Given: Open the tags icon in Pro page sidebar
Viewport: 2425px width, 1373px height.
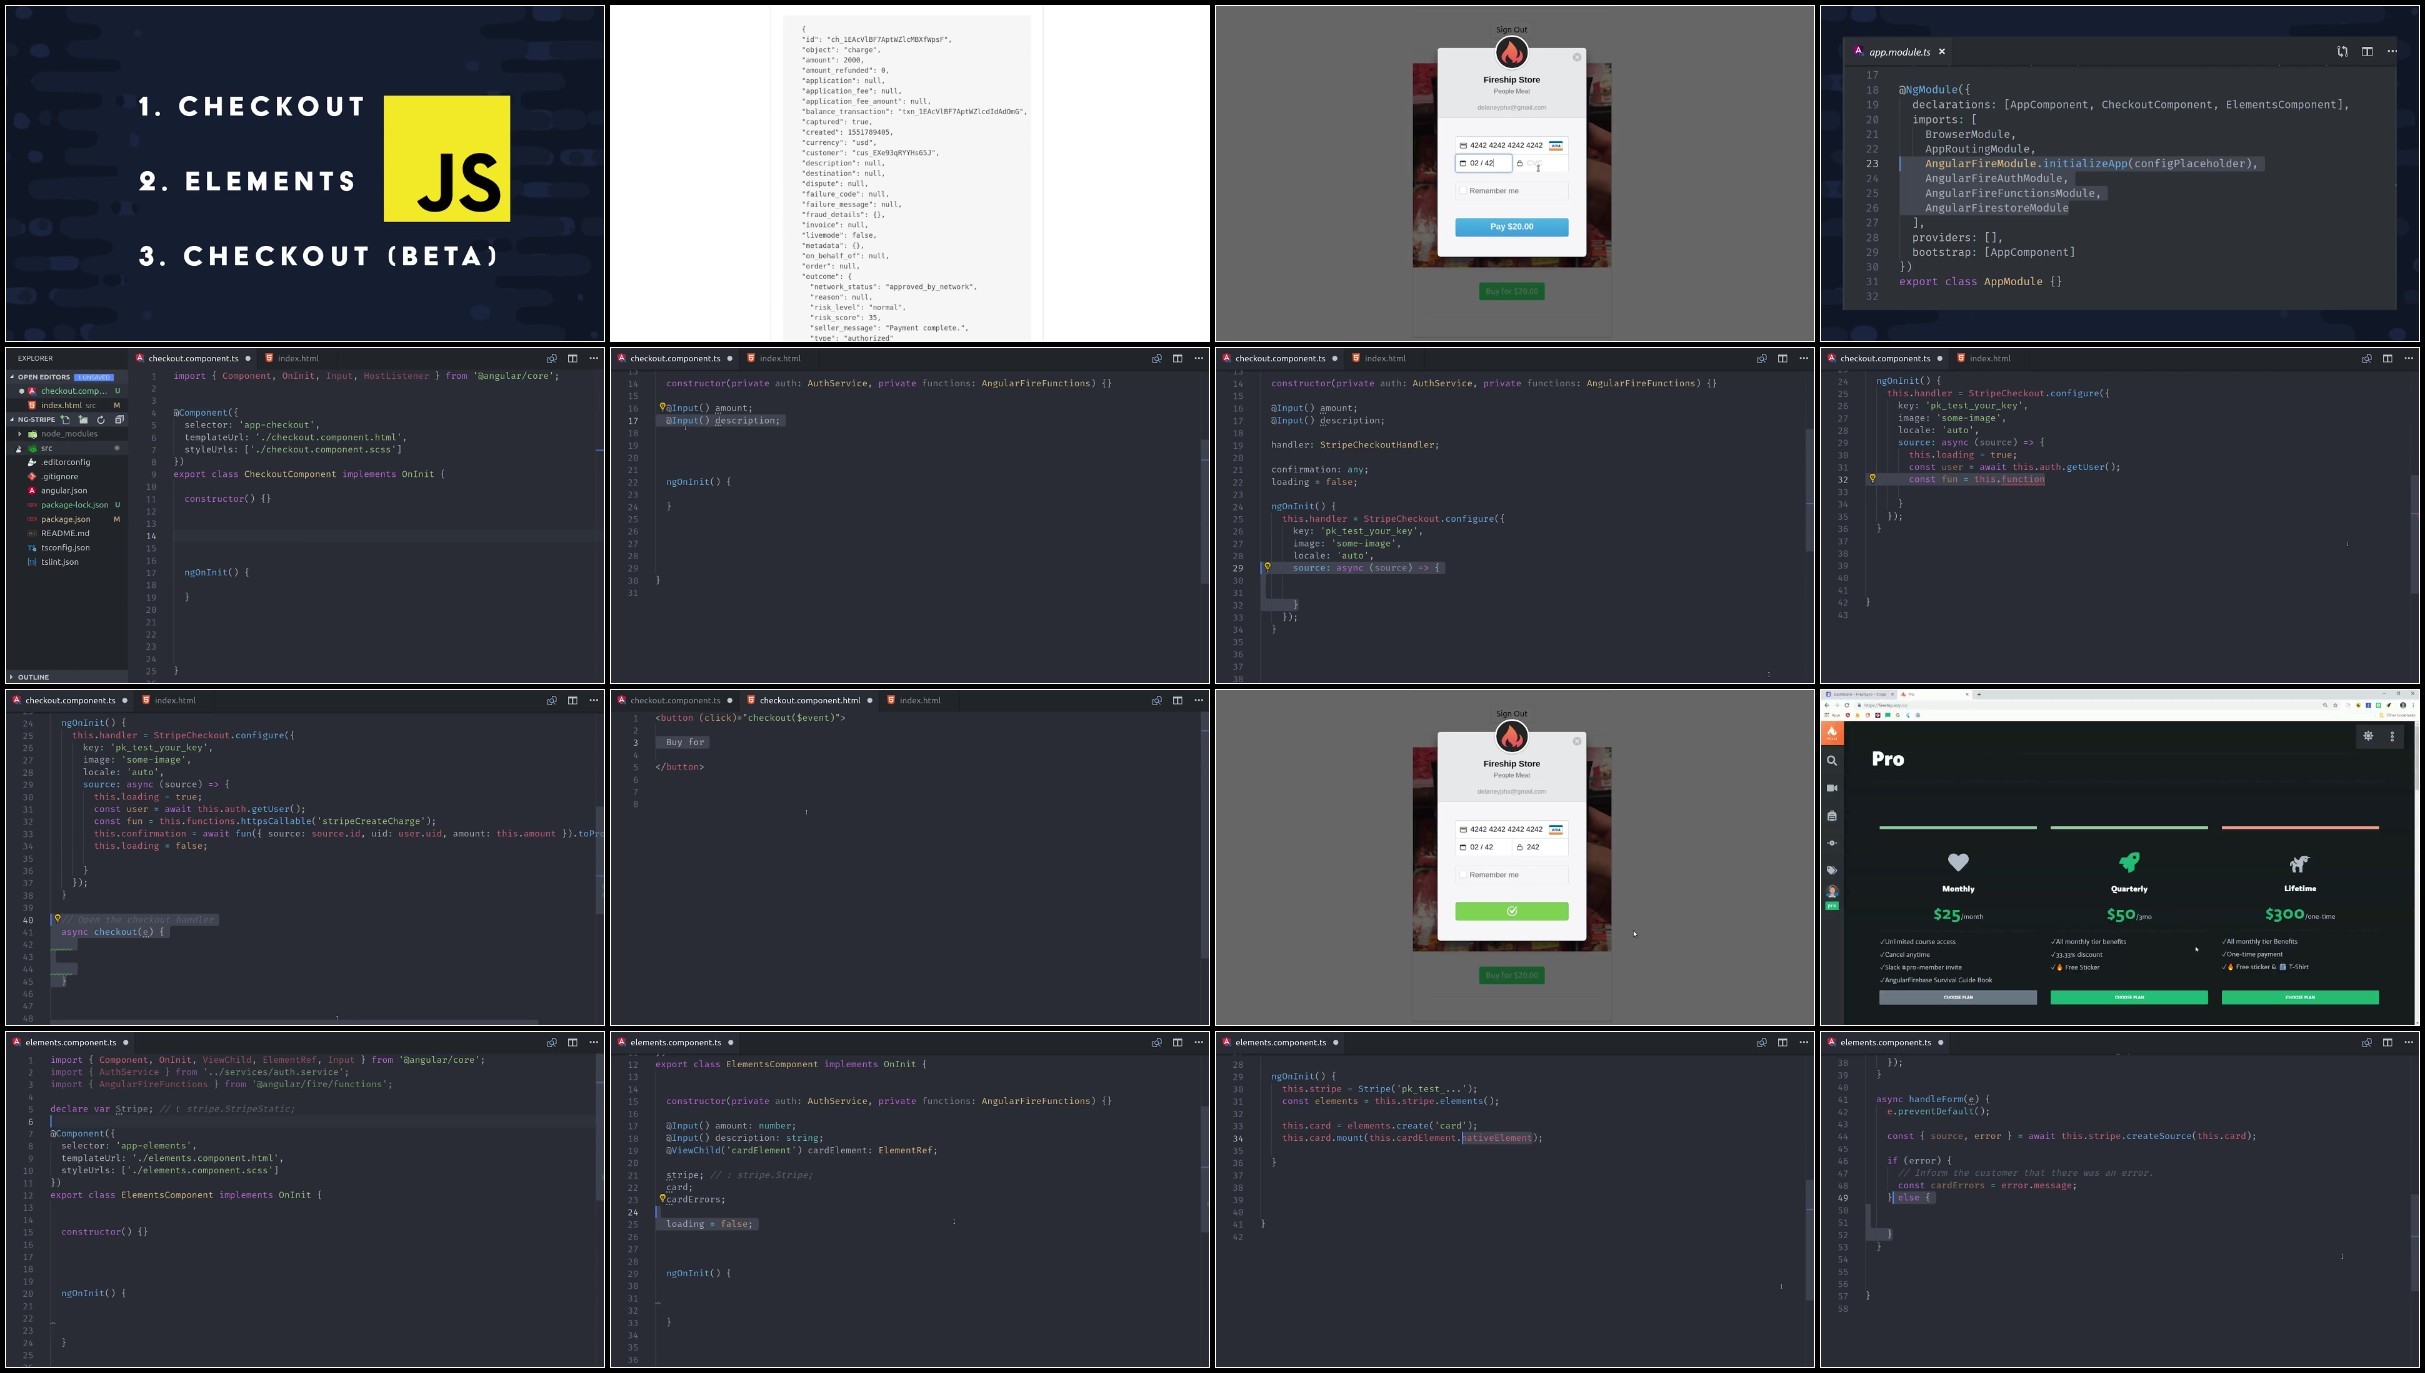Looking at the screenshot, I should 1832,870.
